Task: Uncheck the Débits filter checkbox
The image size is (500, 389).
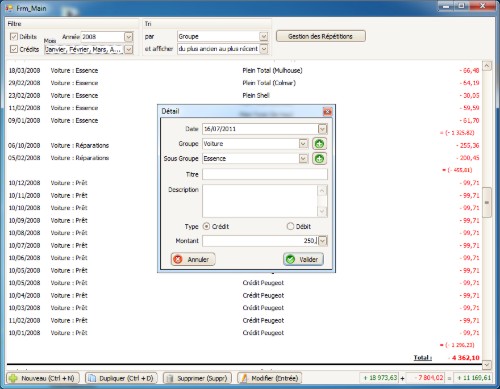Action: (14, 37)
